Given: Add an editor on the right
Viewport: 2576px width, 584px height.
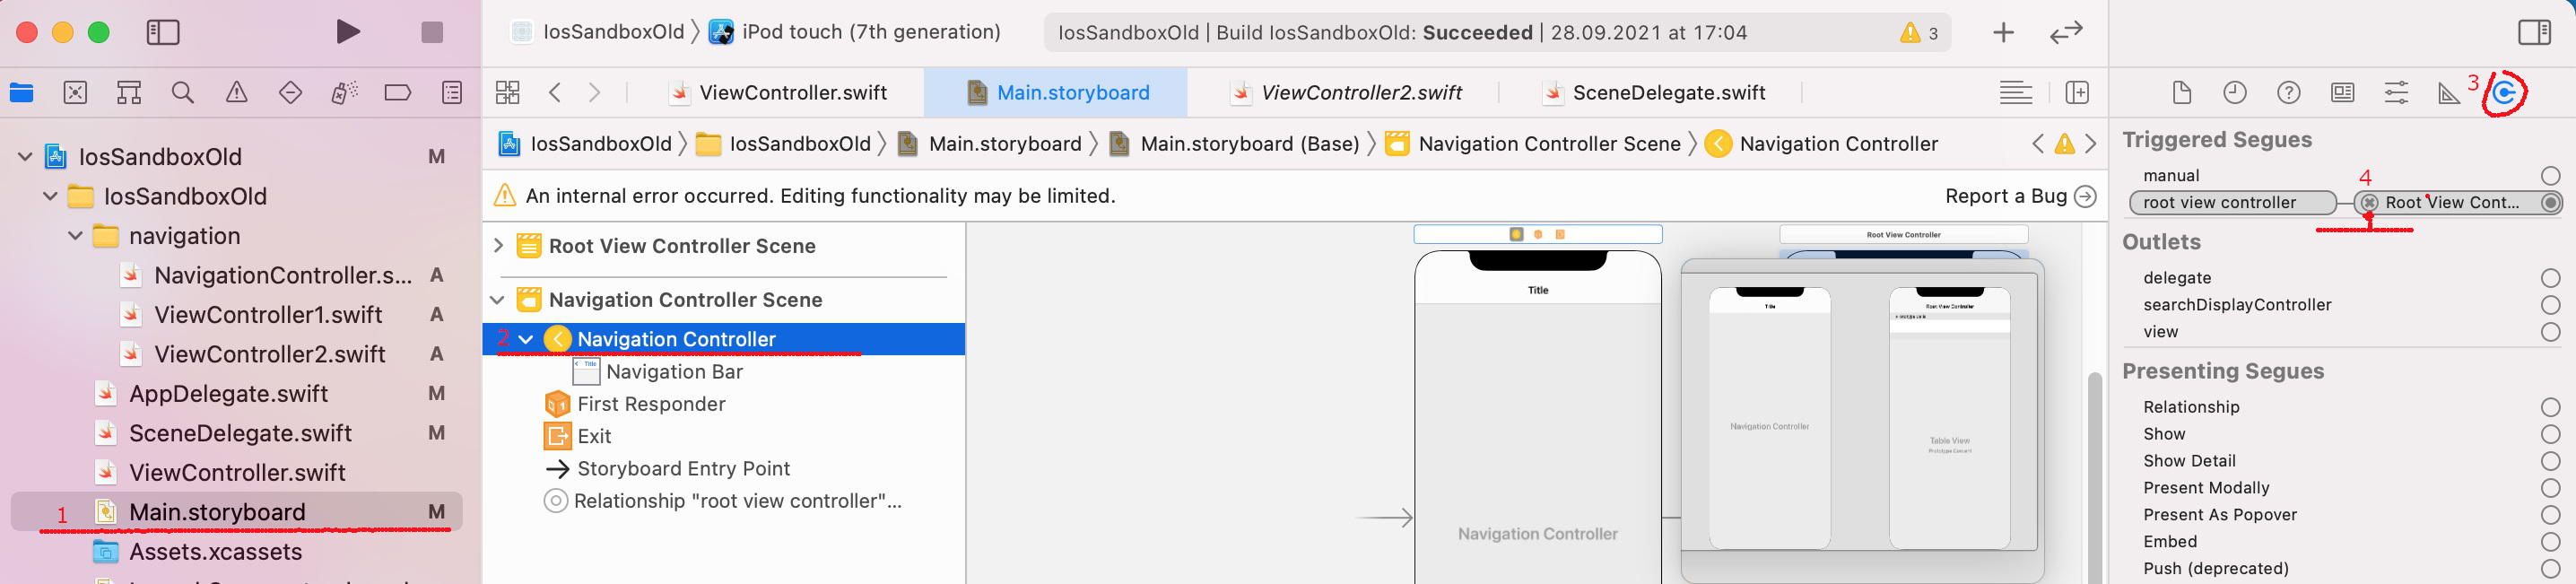Looking at the screenshot, I should 2077,93.
